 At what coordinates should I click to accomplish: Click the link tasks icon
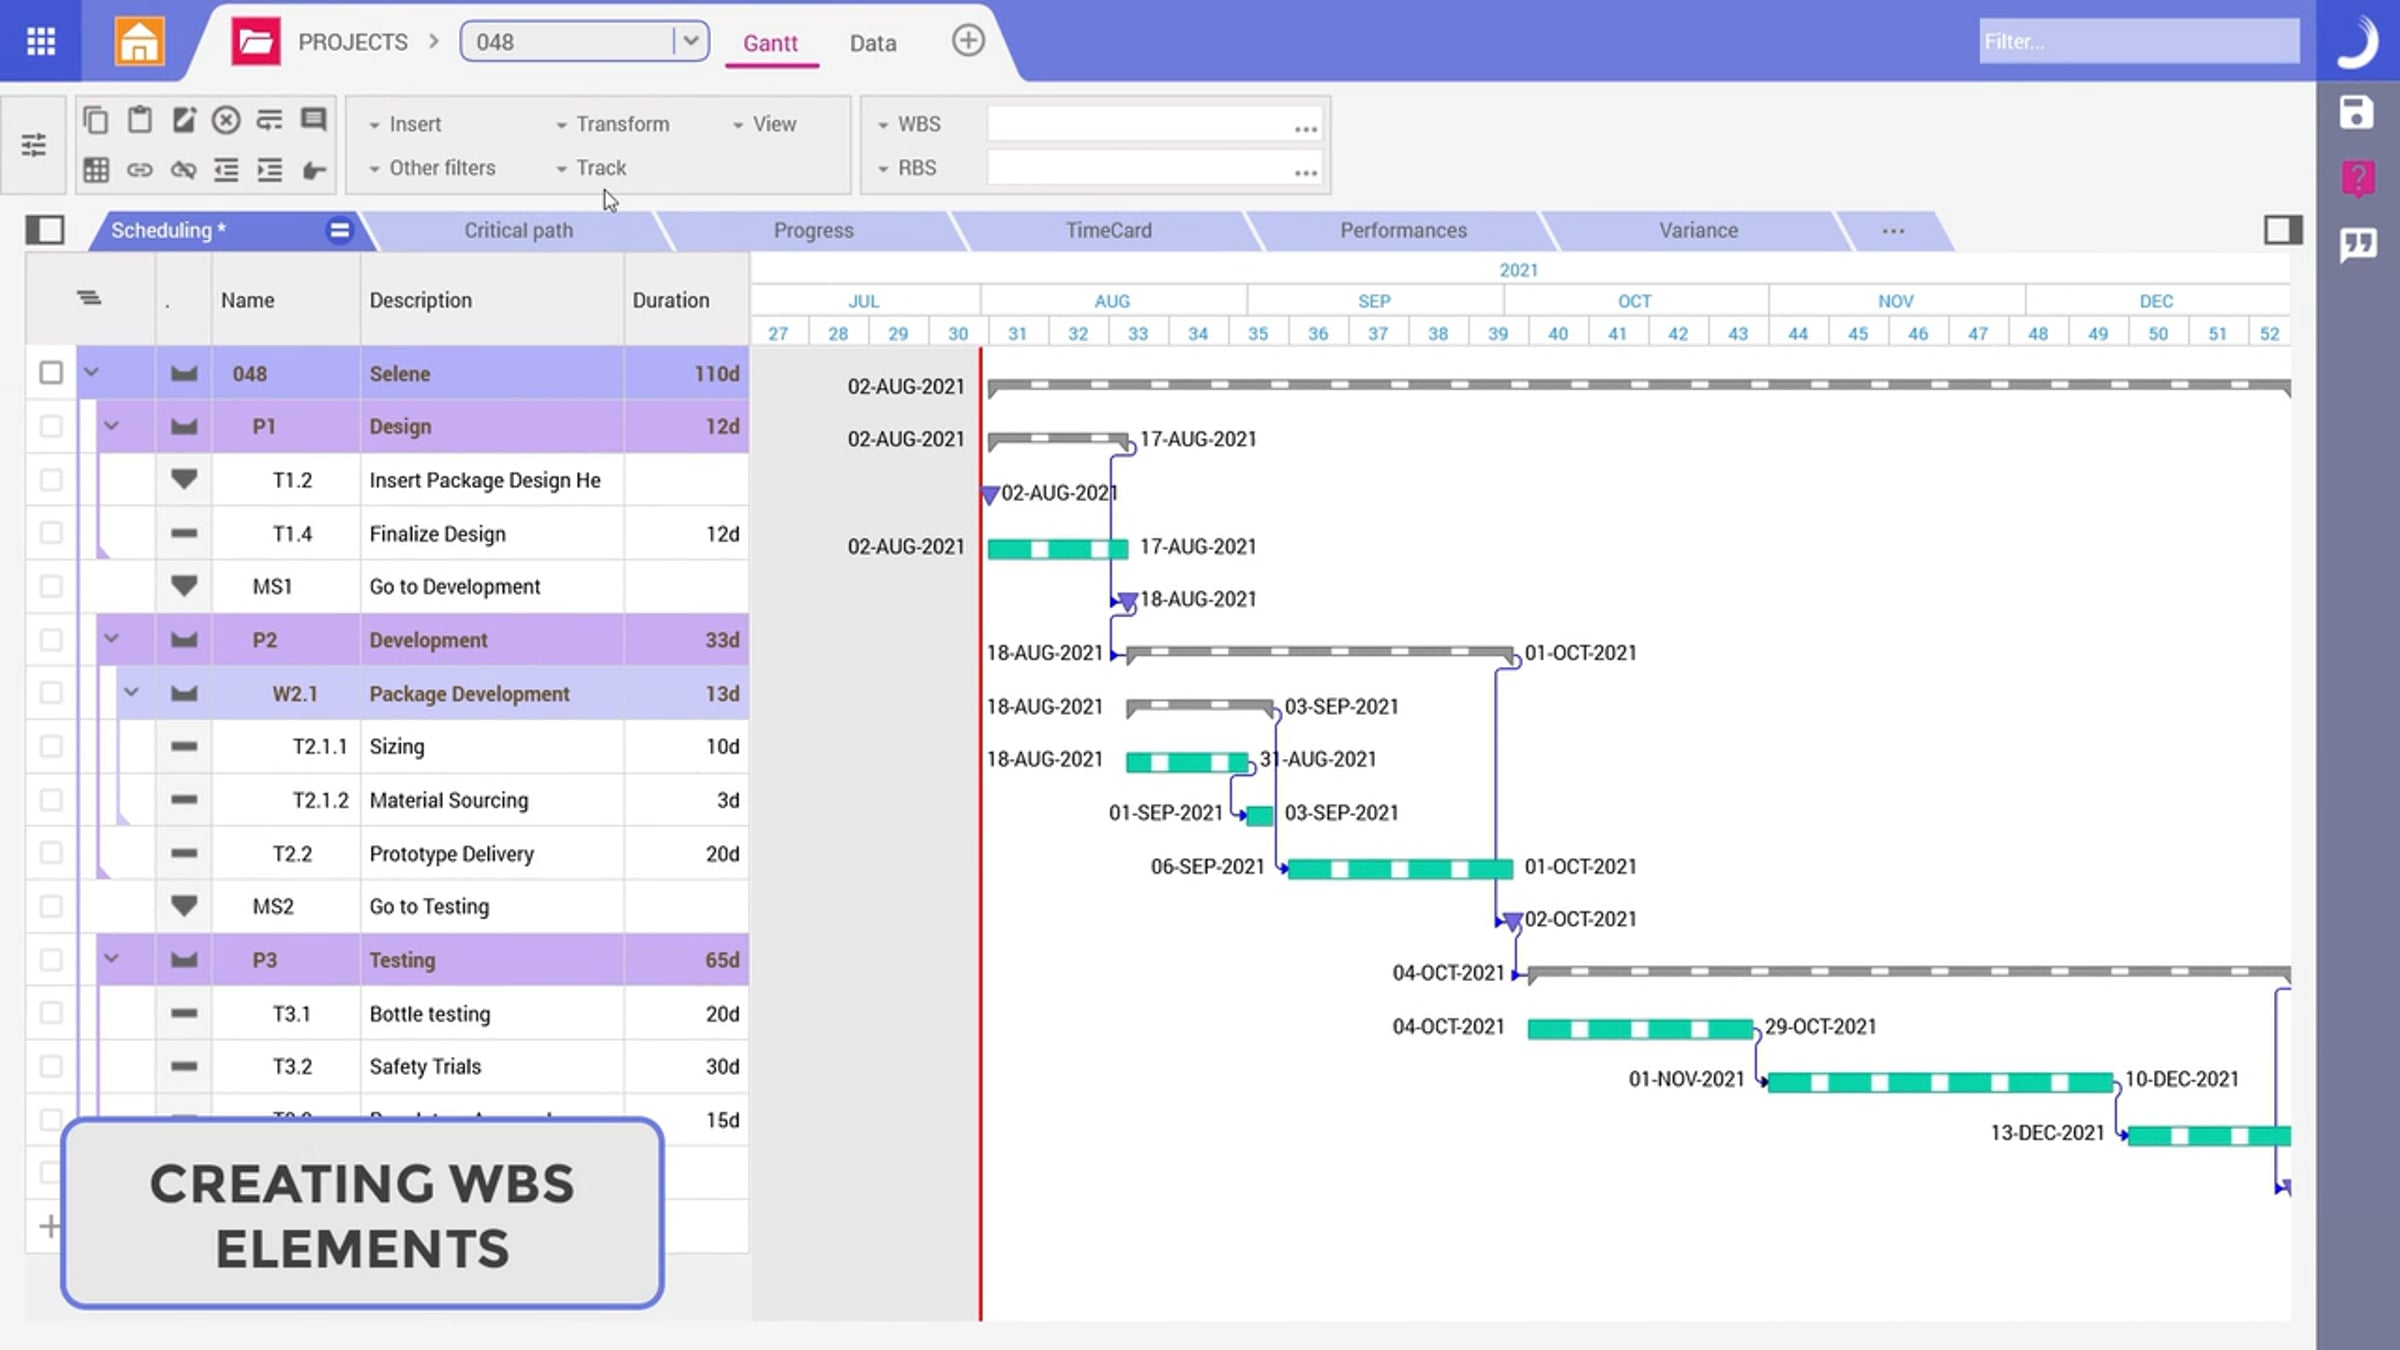[140, 170]
